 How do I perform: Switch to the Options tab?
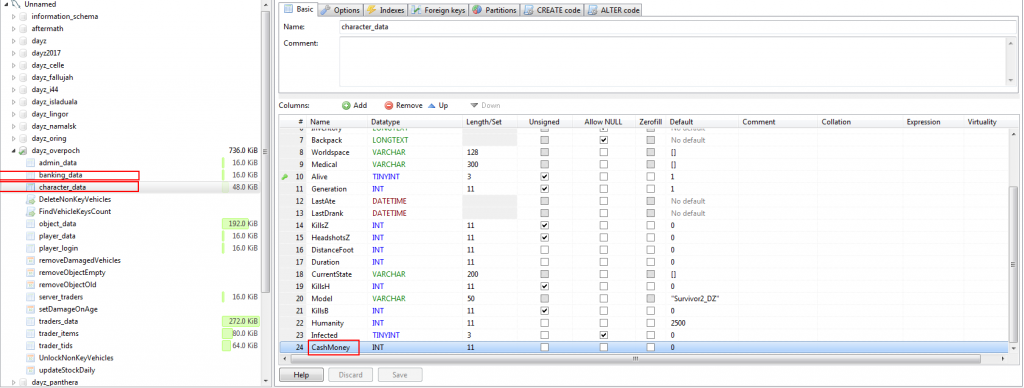click(x=340, y=10)
